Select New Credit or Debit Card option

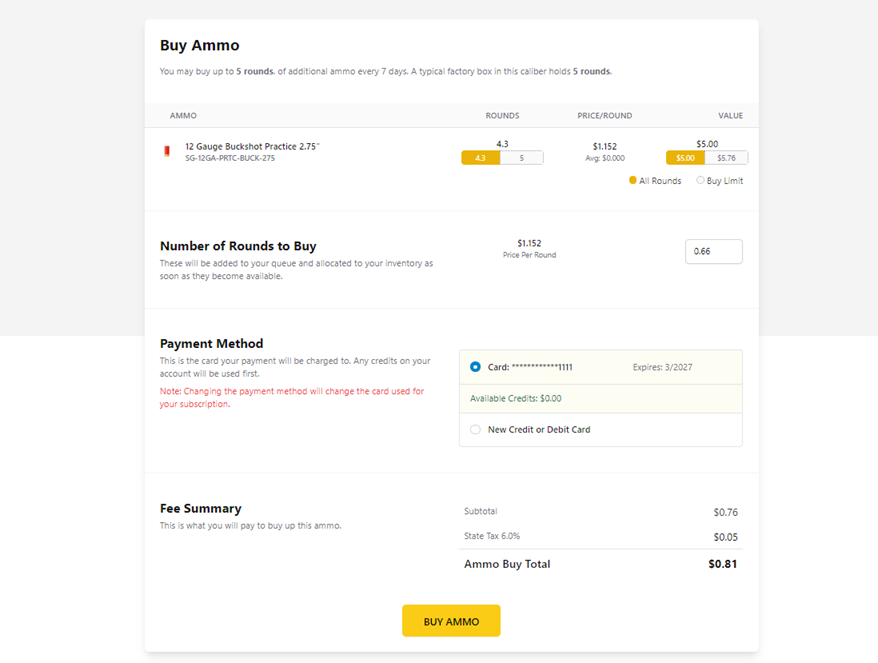(x=475, y=429)
